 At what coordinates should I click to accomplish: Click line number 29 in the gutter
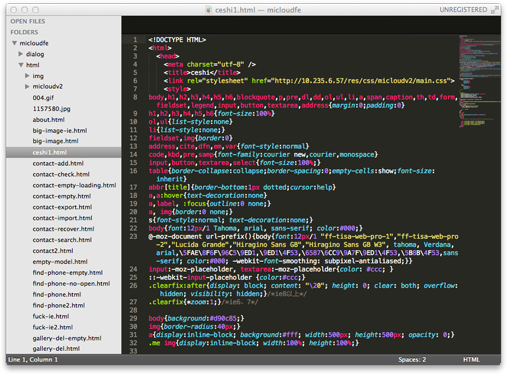pos(133,318)
